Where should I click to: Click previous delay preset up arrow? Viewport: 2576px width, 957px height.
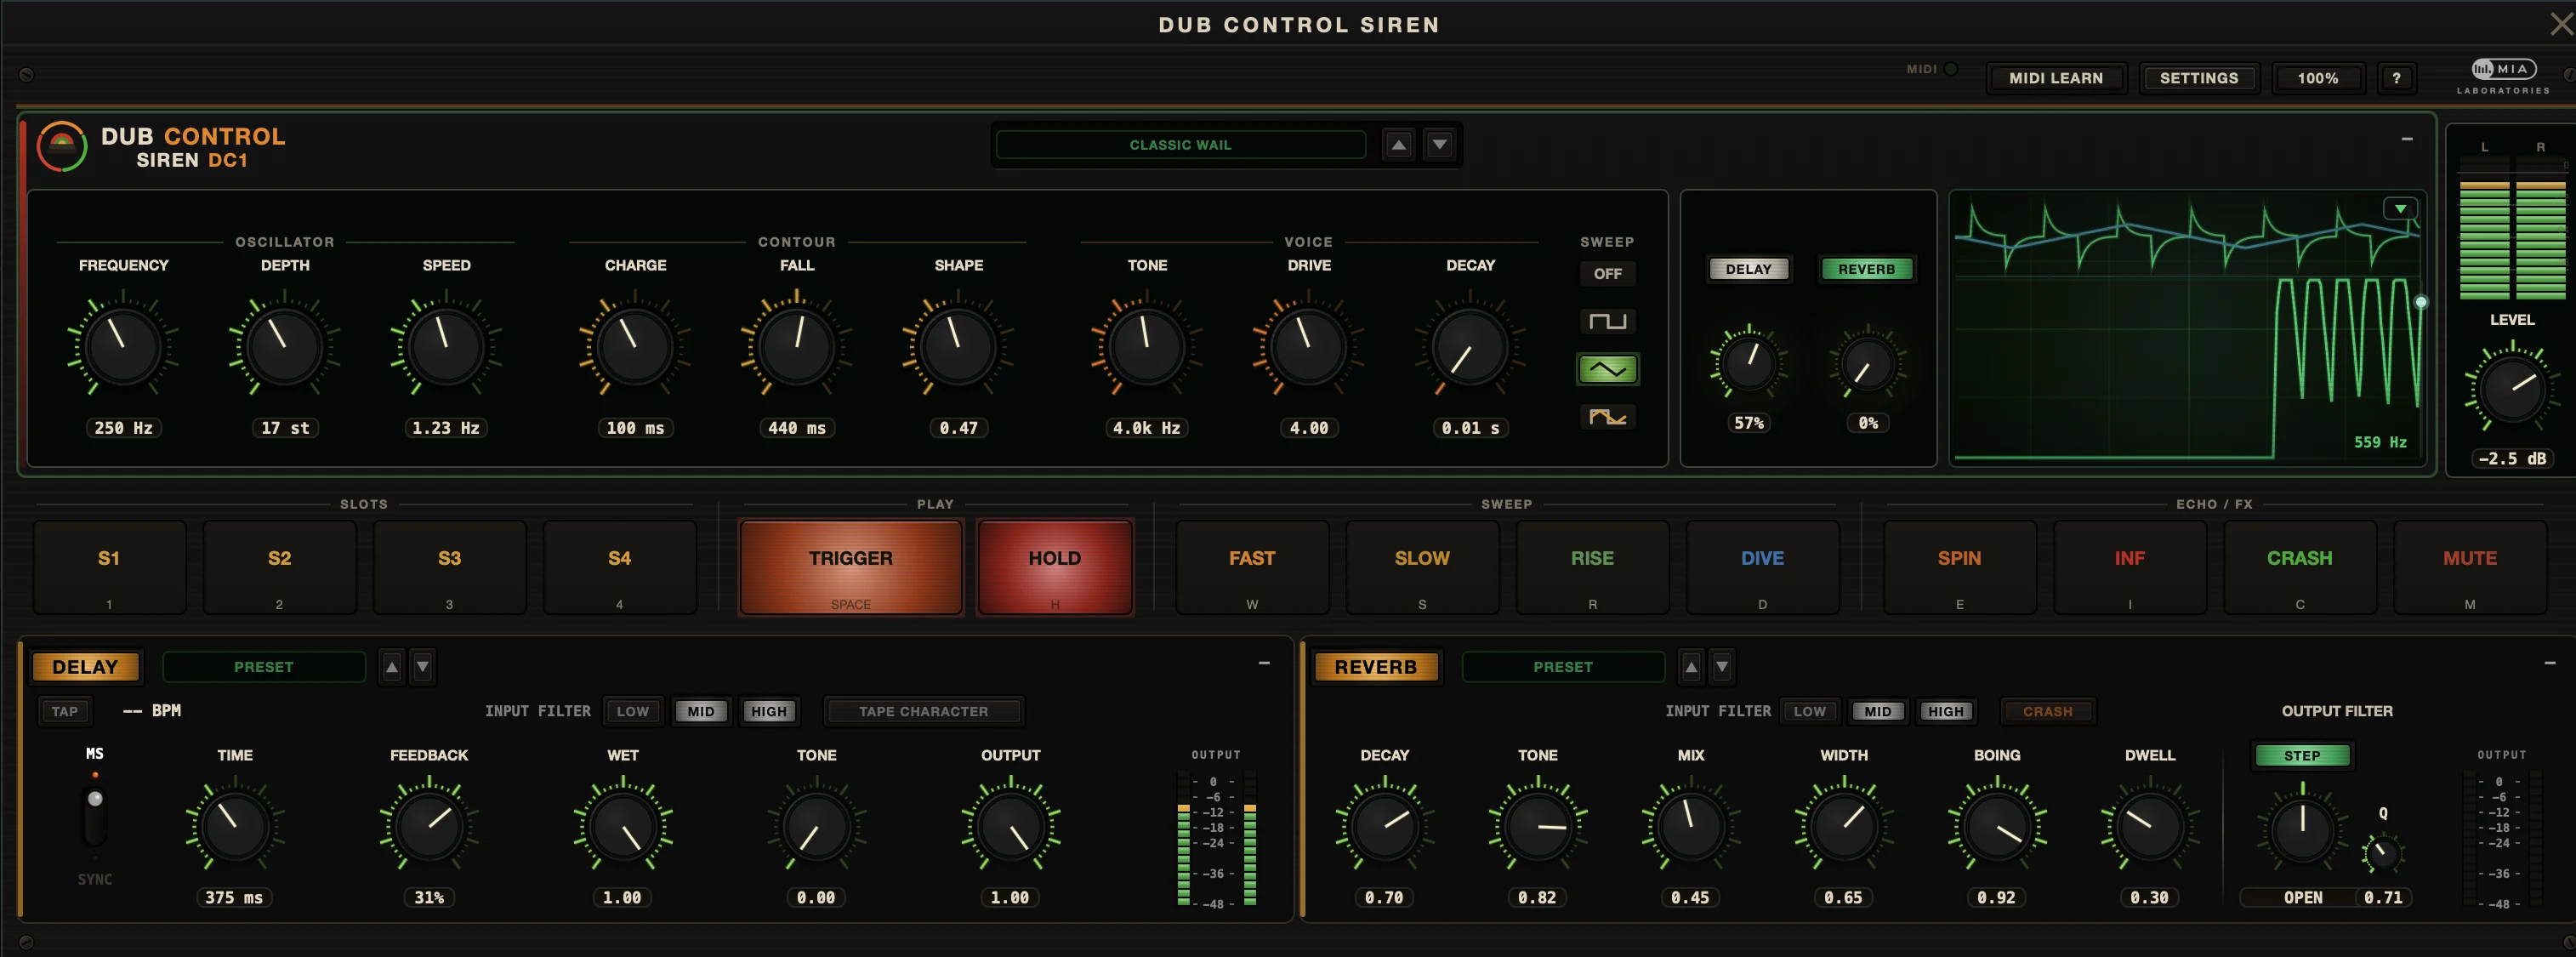tap(392, 667)
